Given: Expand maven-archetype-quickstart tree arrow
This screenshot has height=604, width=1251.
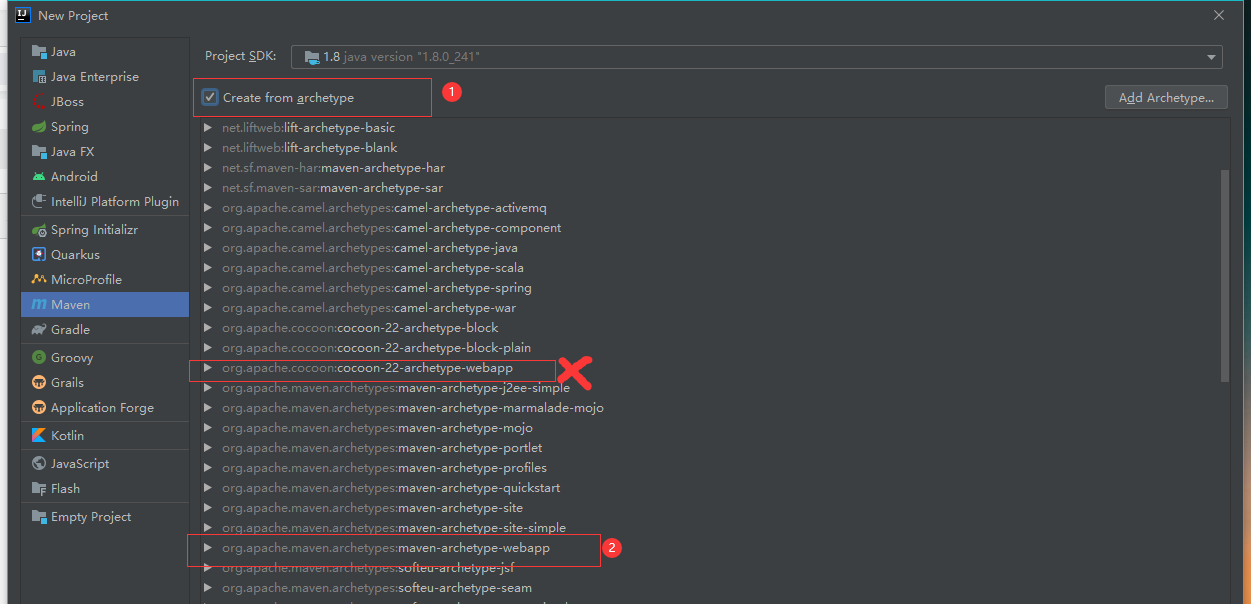Looking at the screenshot, I should [x=207, y=488].
